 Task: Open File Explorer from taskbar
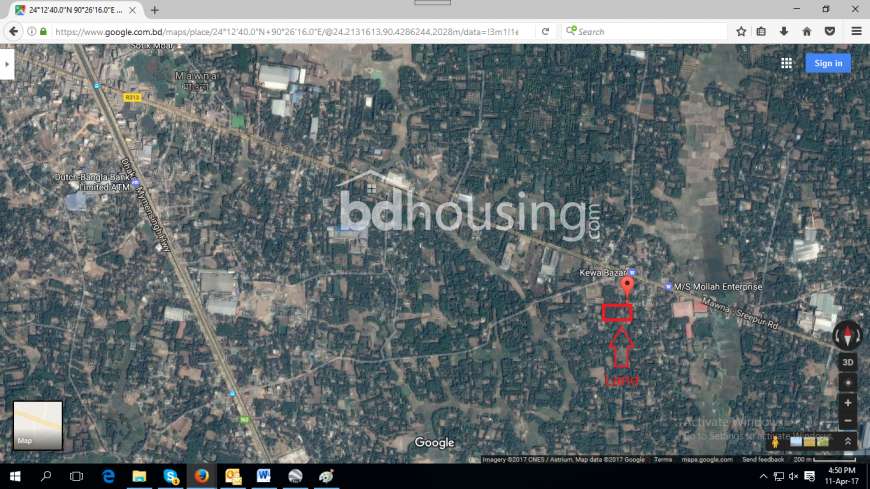click(139, 476)
